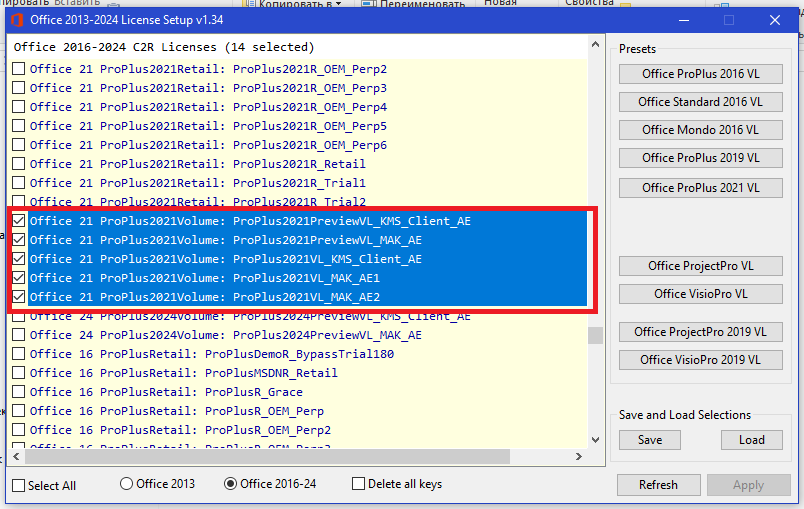Minimize the License Setup window
804x509 pixels.
point(684,21)
